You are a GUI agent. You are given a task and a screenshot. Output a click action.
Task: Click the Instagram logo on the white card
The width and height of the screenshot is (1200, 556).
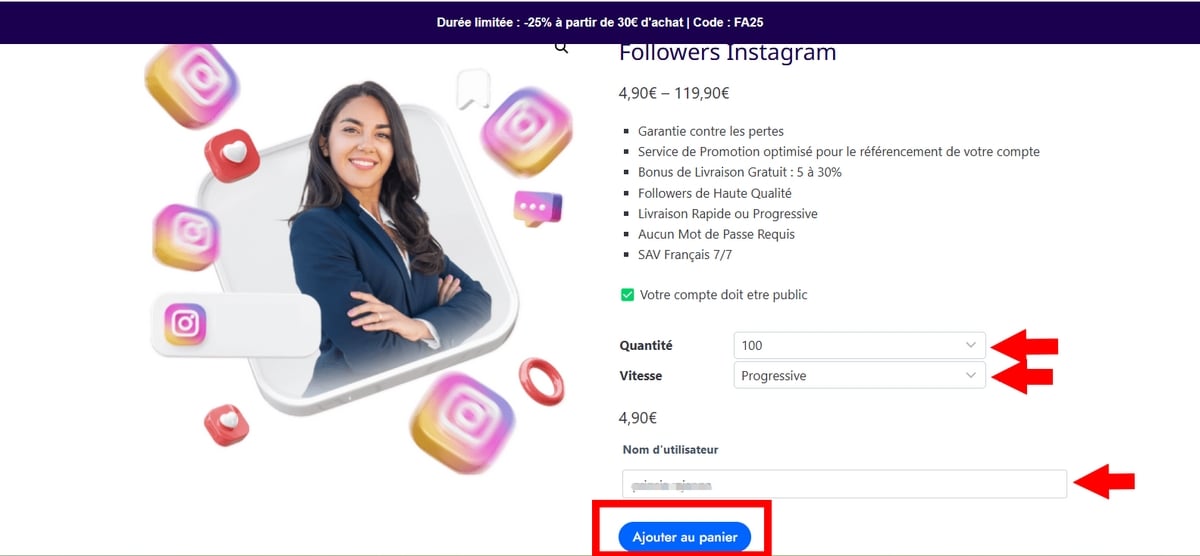(x=185, y=324)
